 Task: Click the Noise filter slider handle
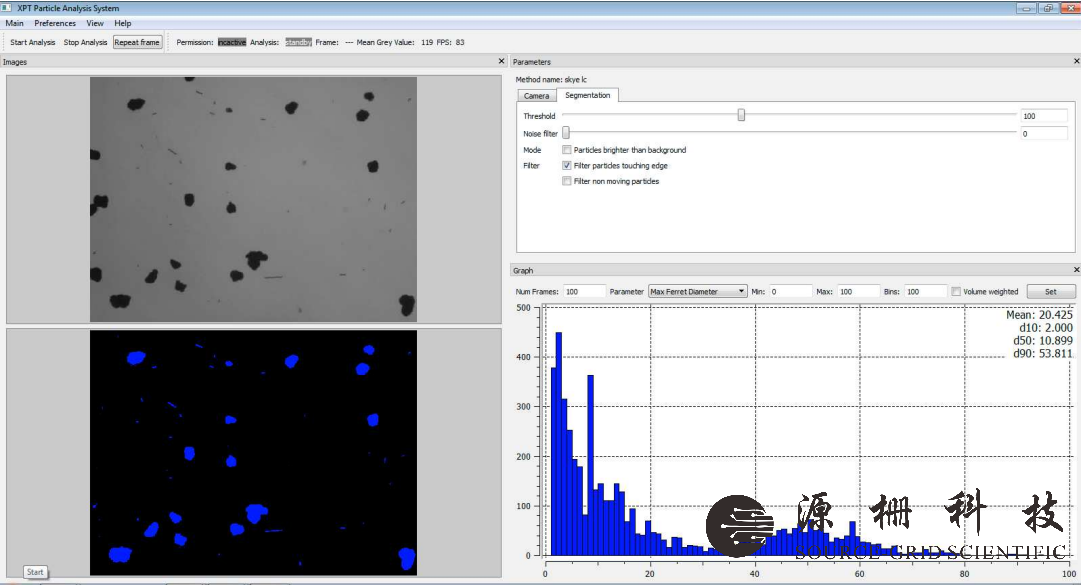click(566, 133)
